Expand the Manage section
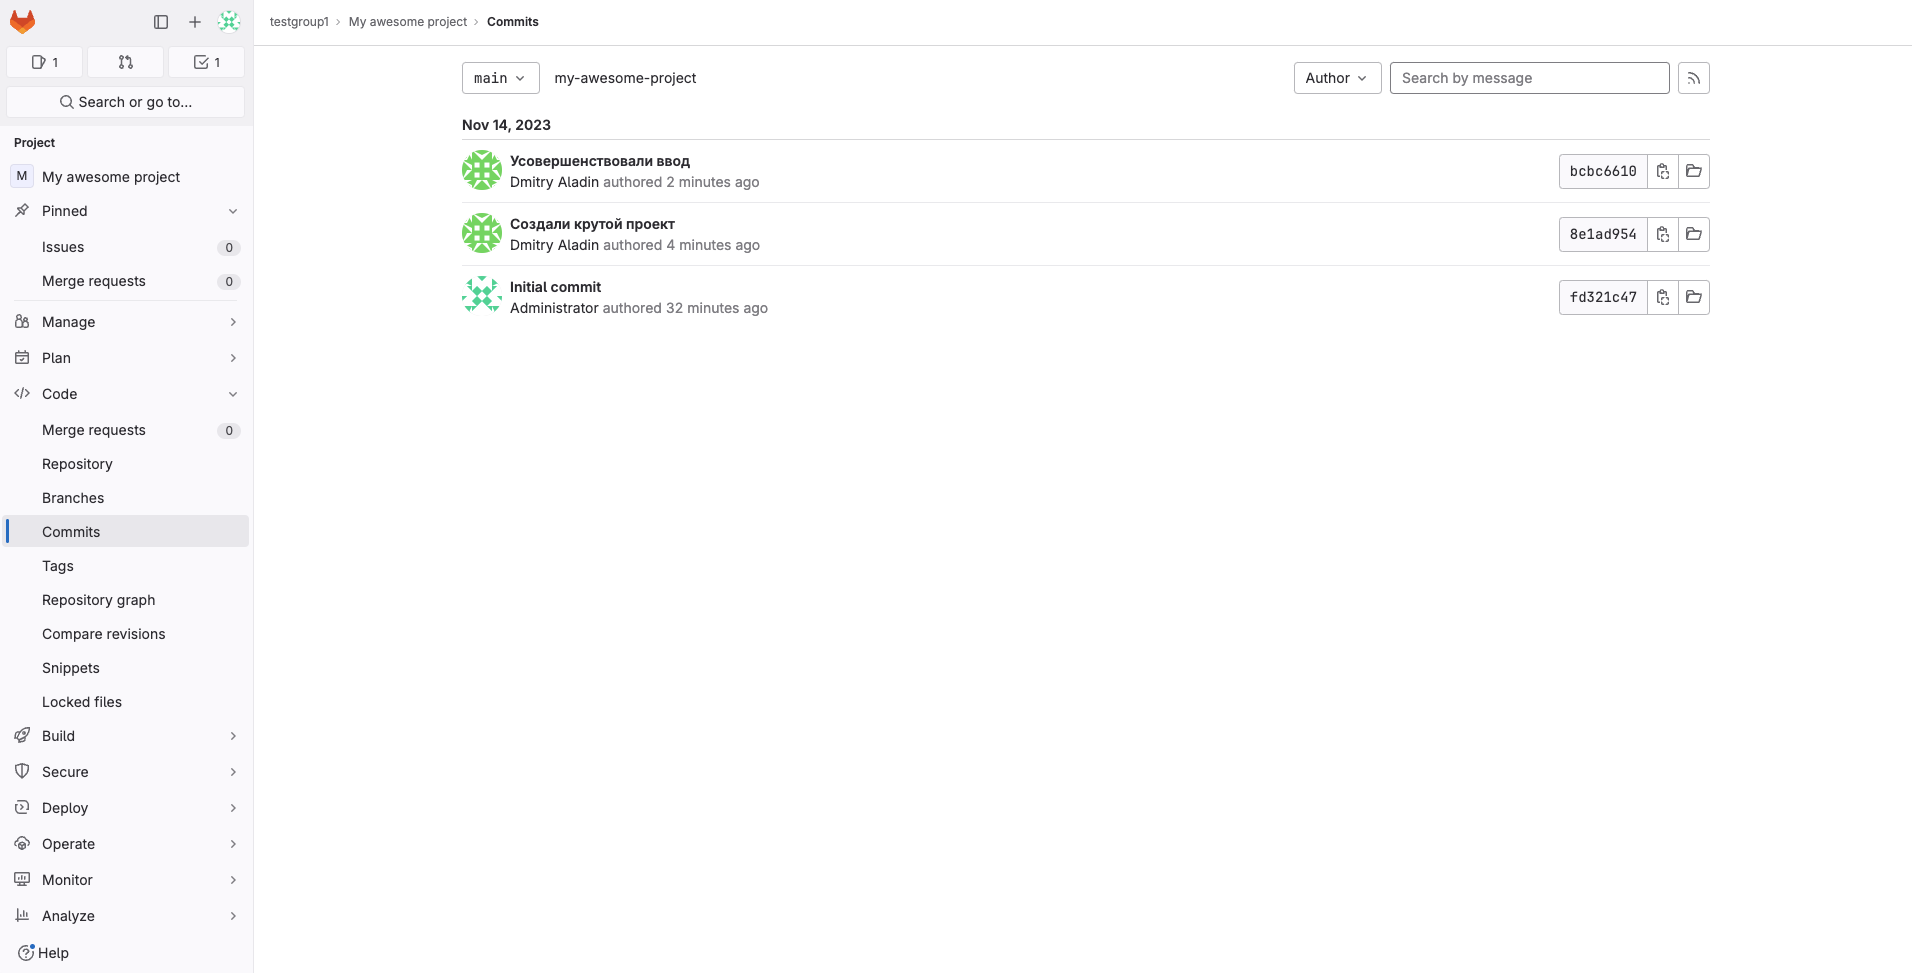Viewport: 1912px width, 973px height. [126, 322]
